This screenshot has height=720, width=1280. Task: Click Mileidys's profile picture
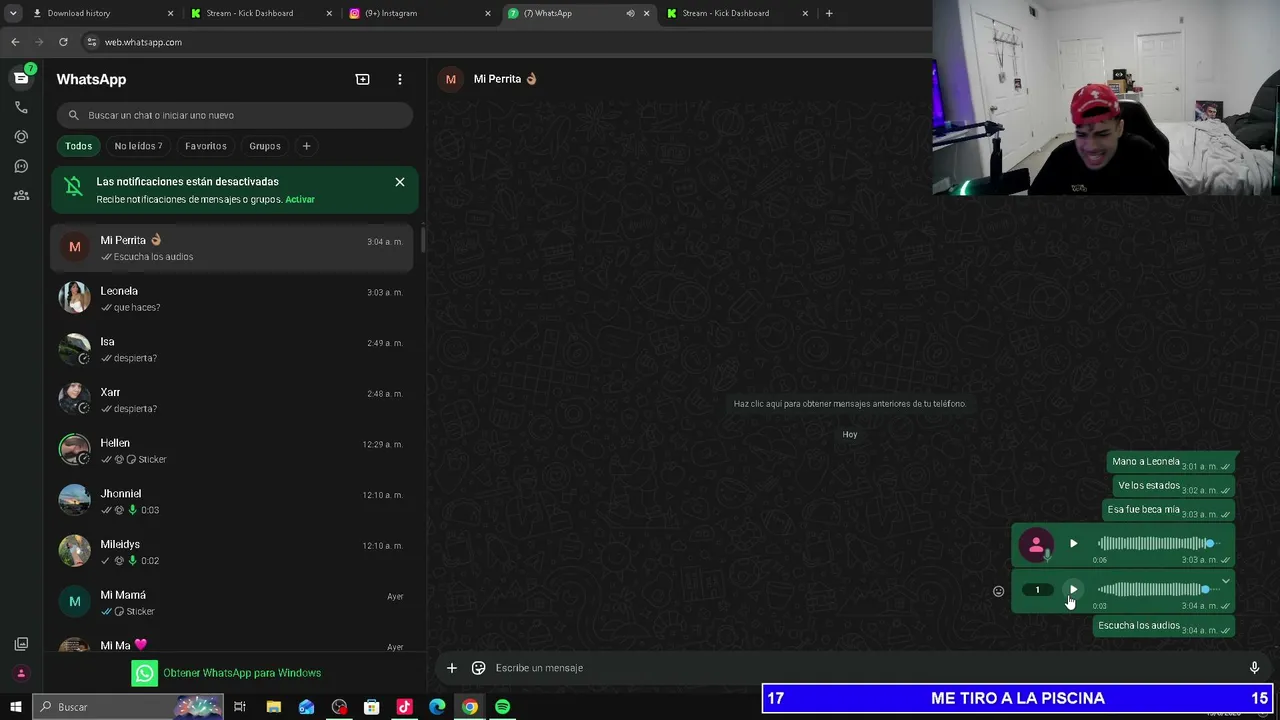point(74,552)
